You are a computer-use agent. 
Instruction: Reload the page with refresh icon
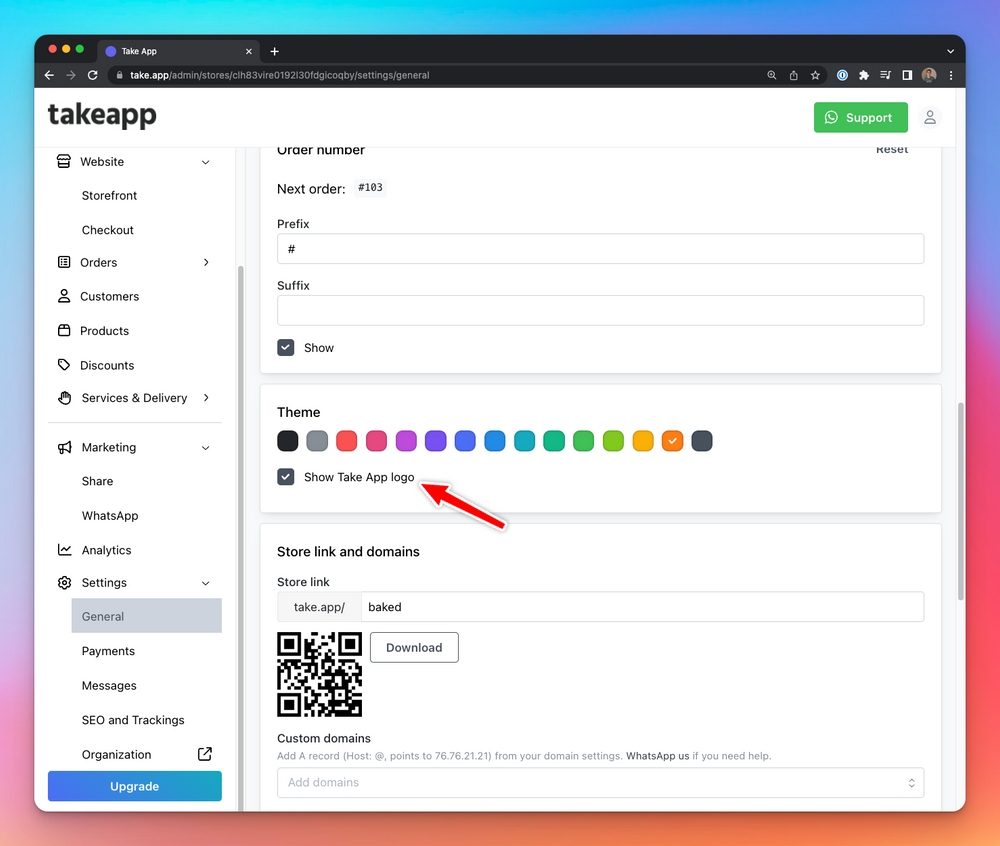[92, 75]
